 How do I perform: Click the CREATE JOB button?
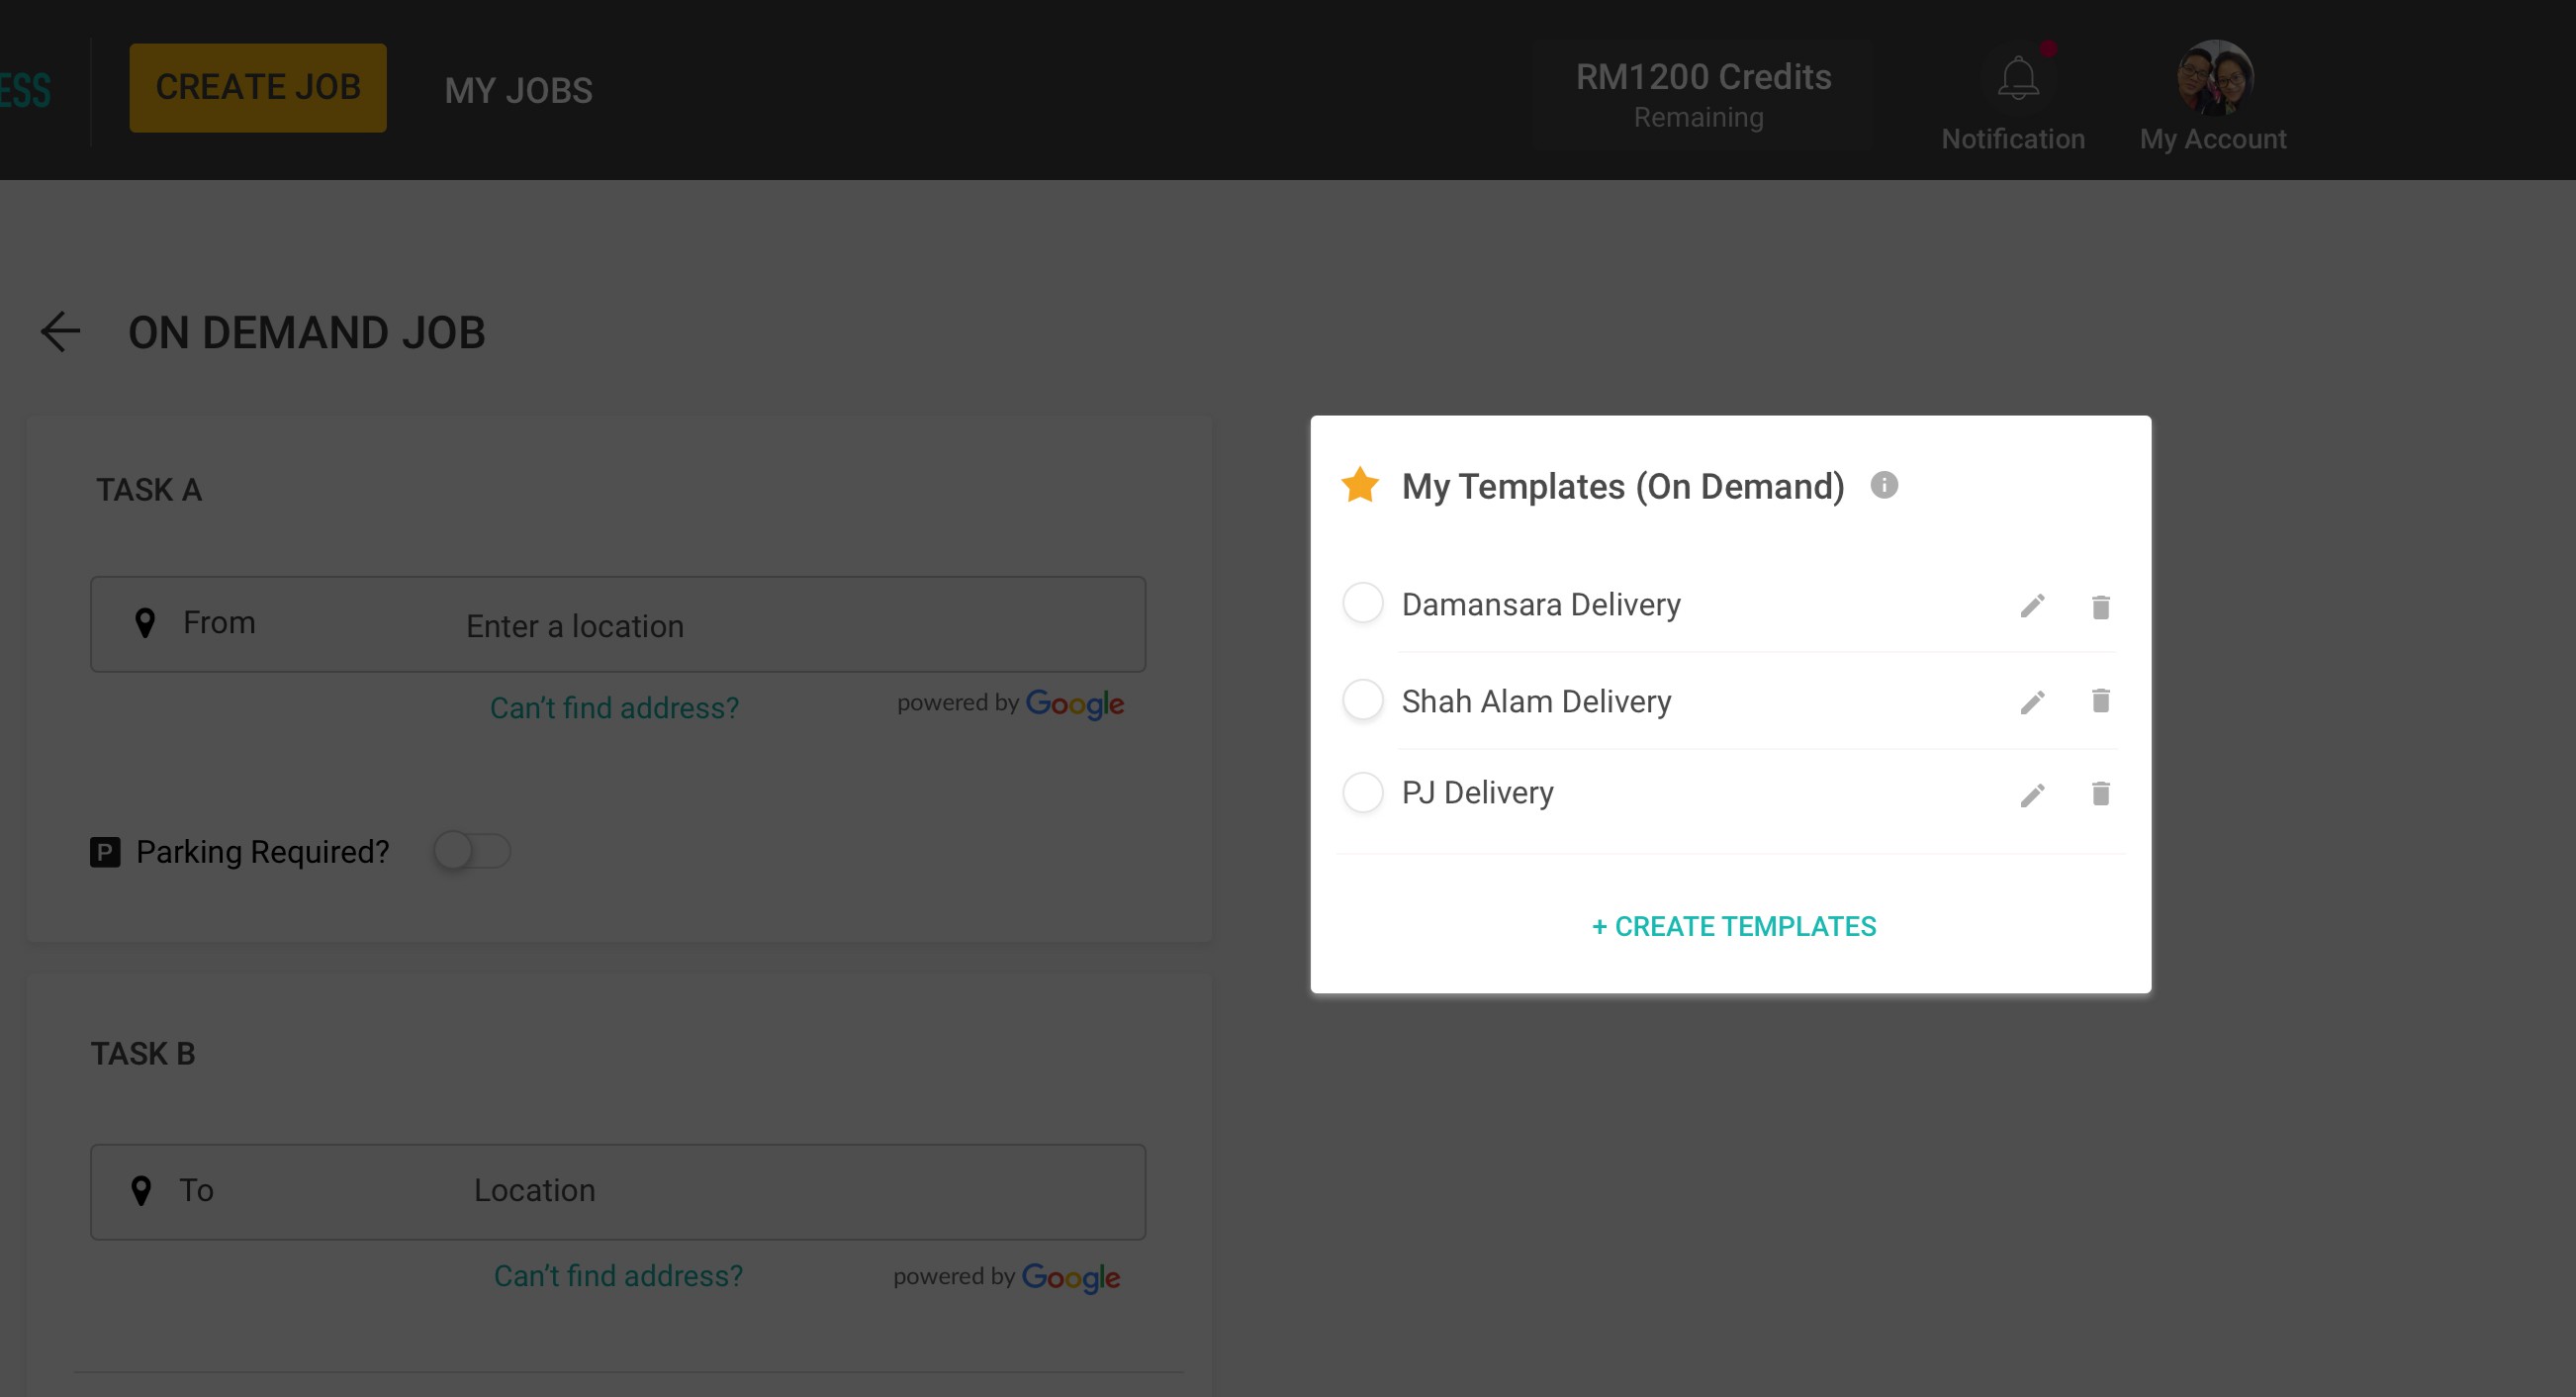pyautogui.click(x=258, y=88)
